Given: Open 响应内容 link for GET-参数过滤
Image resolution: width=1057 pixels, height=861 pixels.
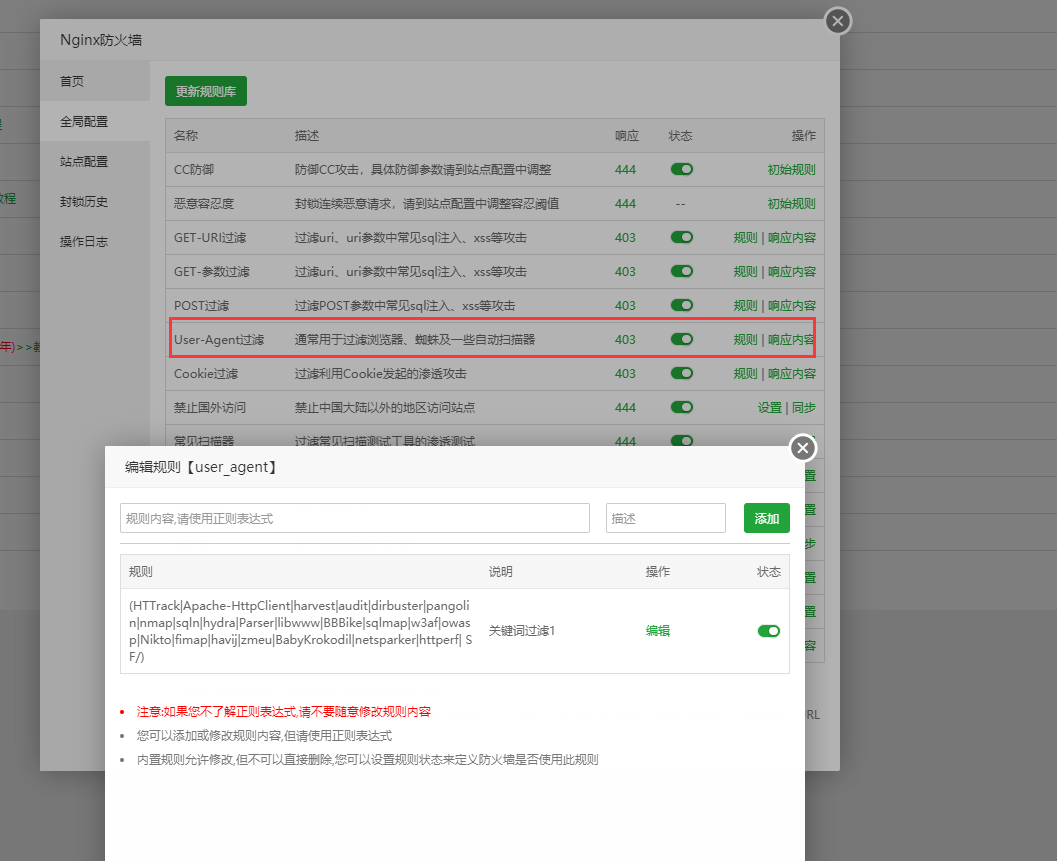Looking at the screenshot, I should 791,272.
